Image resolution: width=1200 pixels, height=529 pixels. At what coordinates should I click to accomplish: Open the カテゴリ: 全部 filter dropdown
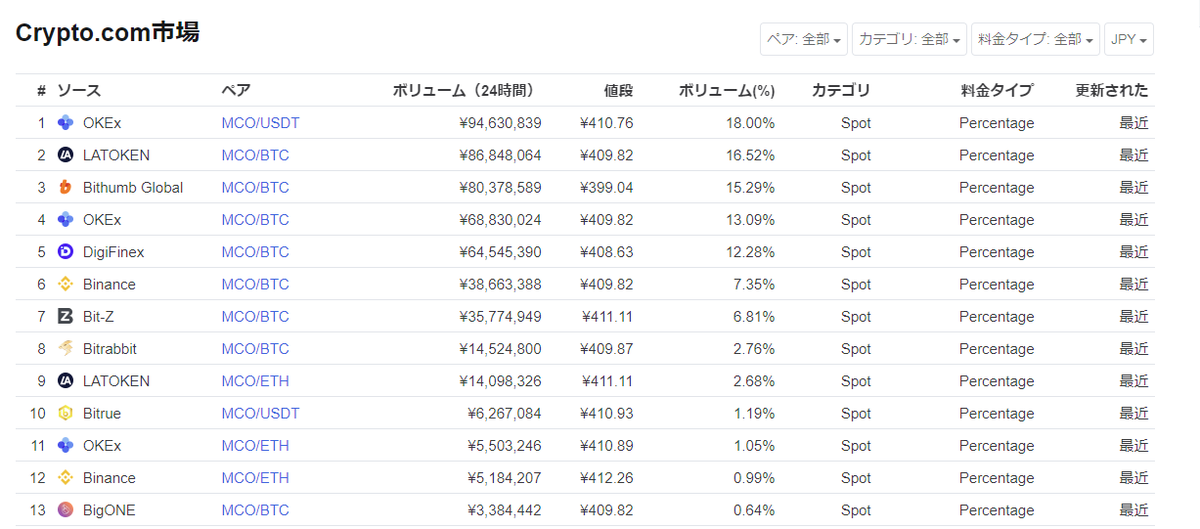[x=909, y=39]
